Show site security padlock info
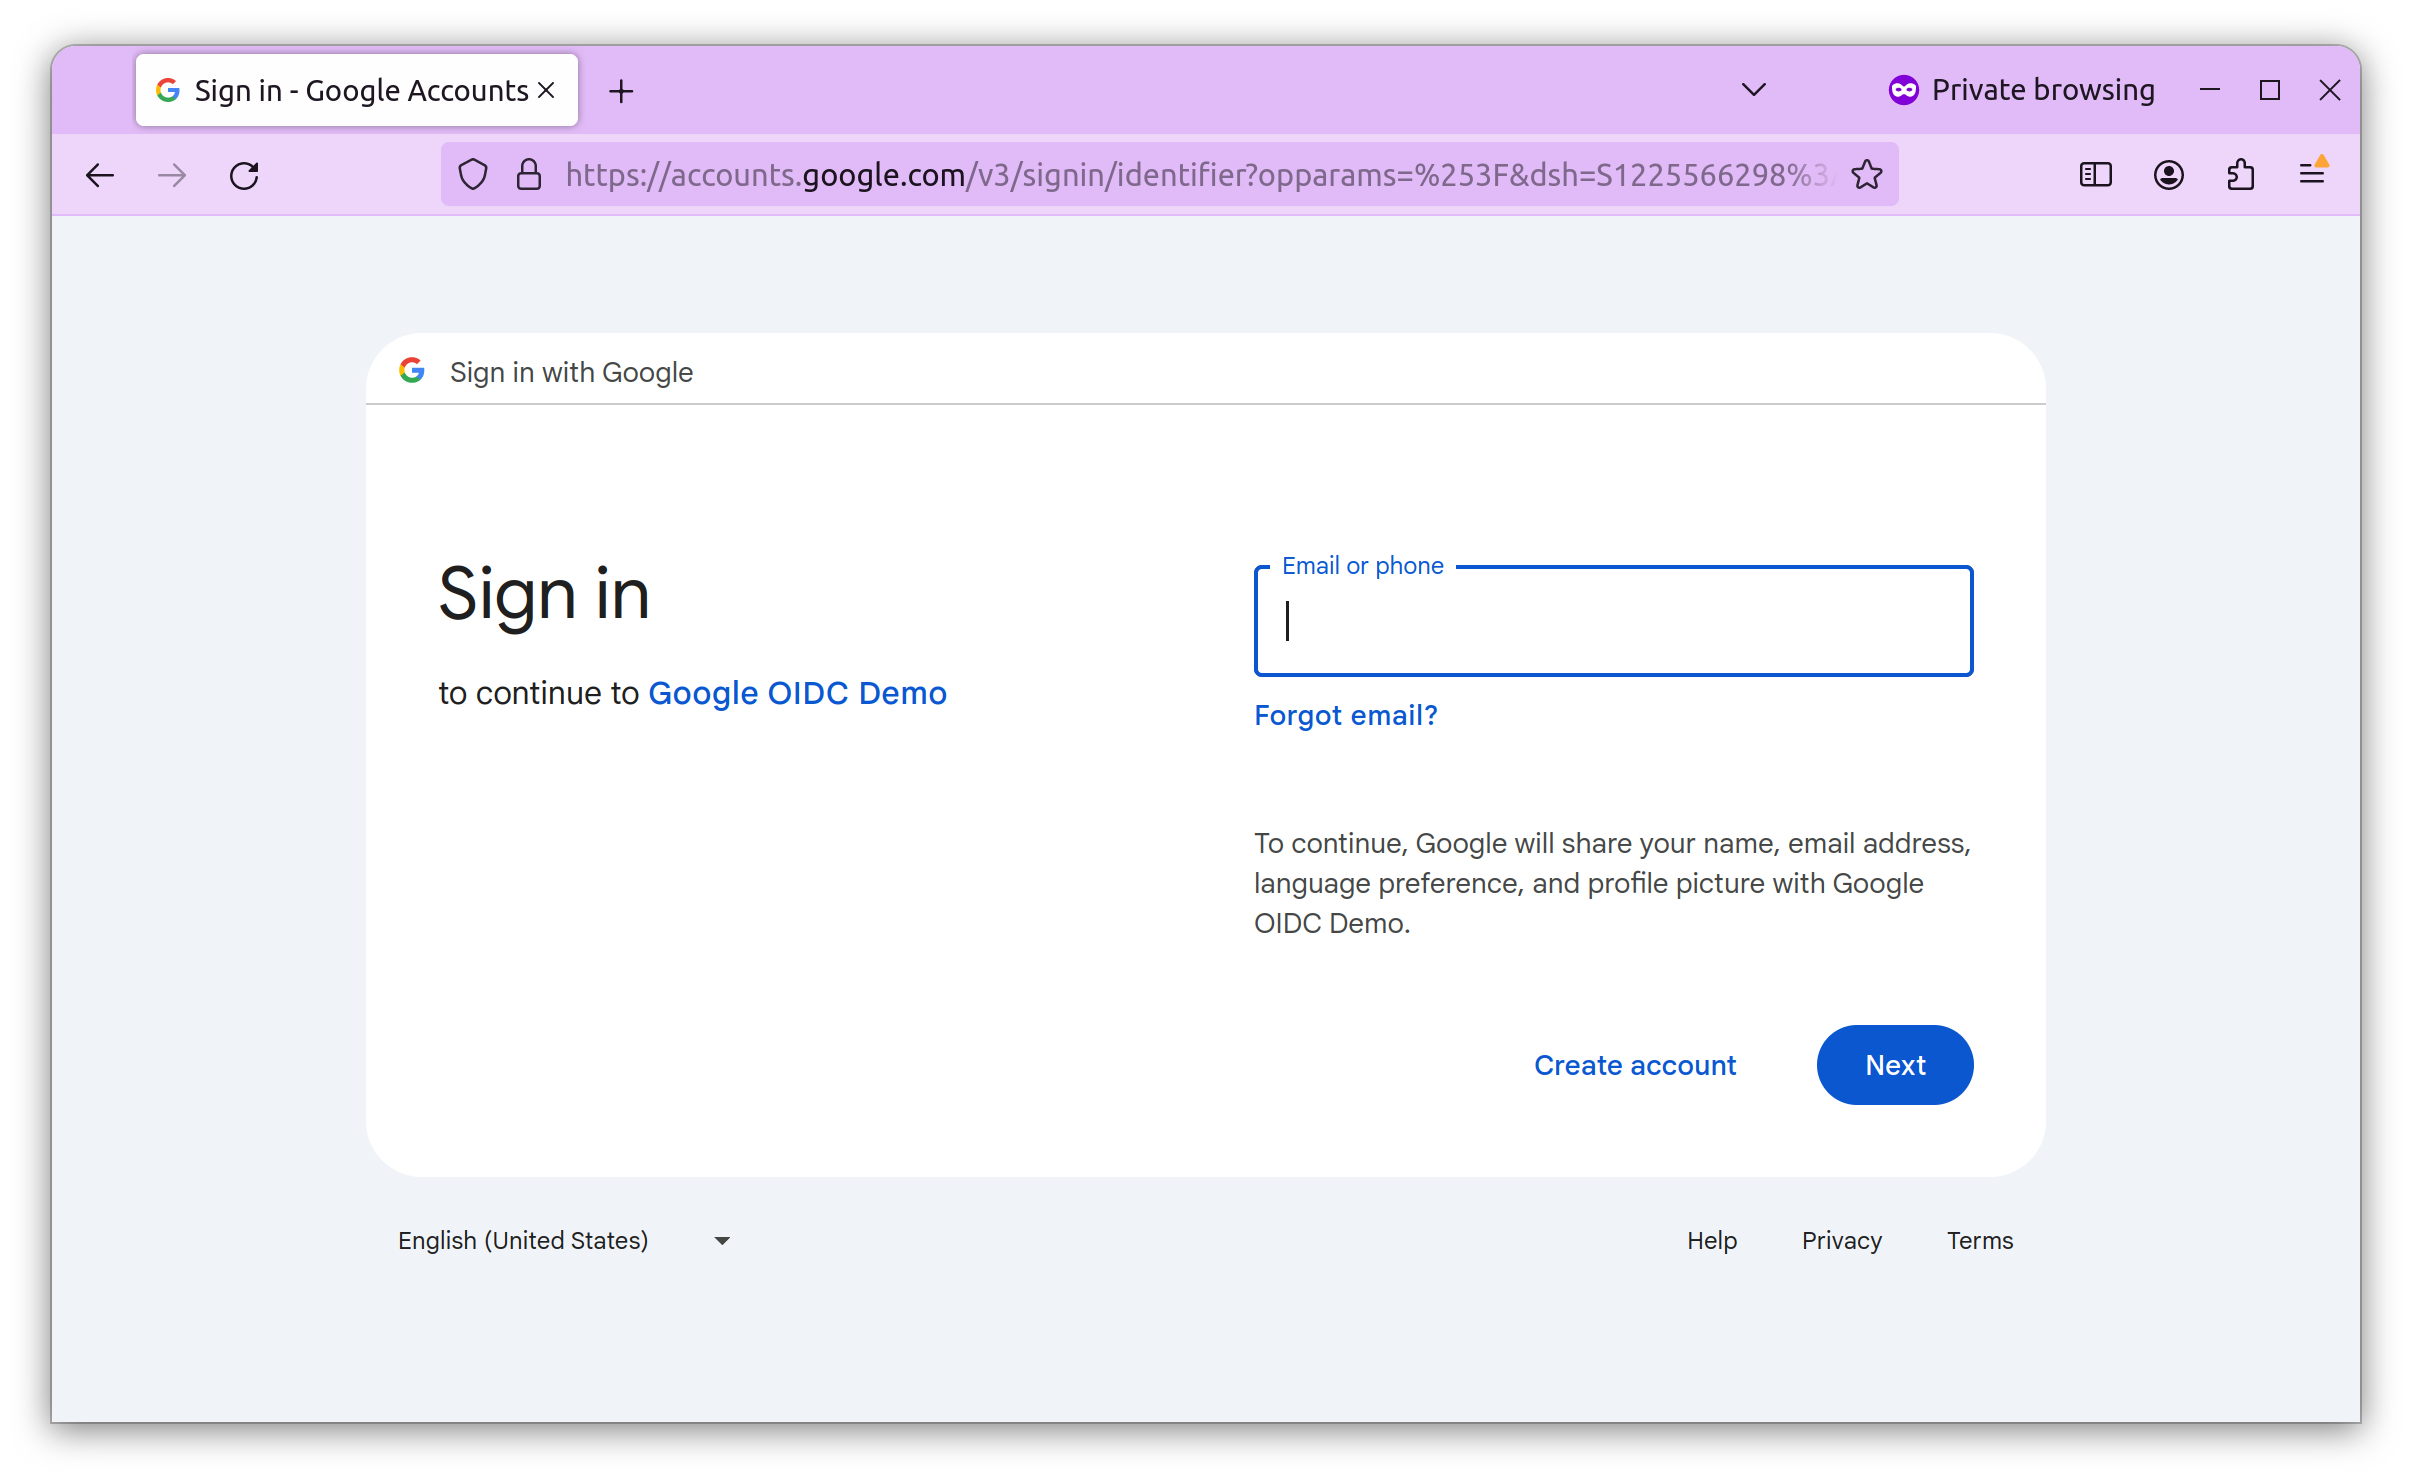The height and width of the screenshot is (1480, 2412). (528, 175)
